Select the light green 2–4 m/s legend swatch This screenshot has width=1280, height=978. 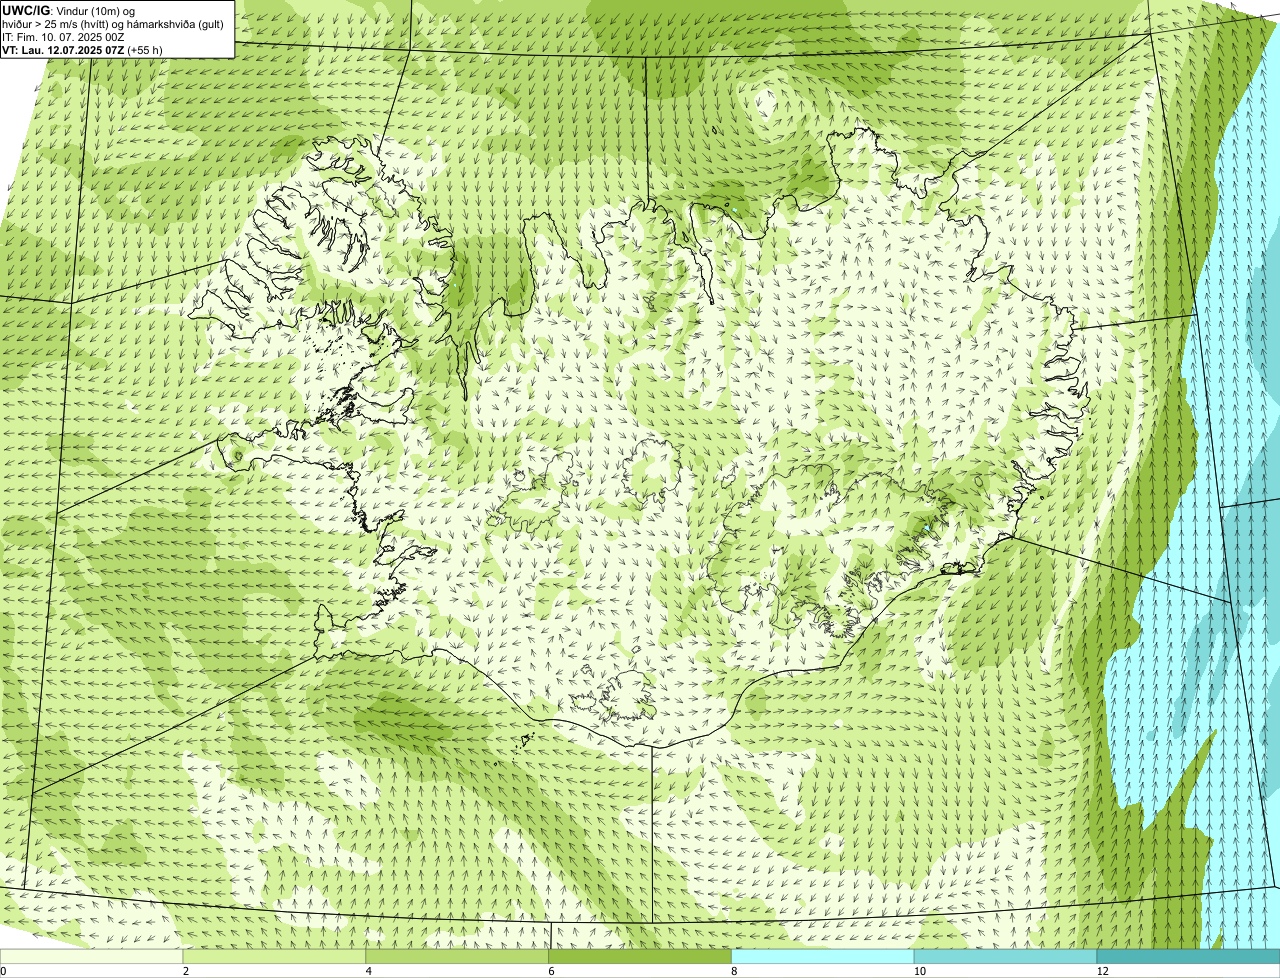tap(275, 956)
